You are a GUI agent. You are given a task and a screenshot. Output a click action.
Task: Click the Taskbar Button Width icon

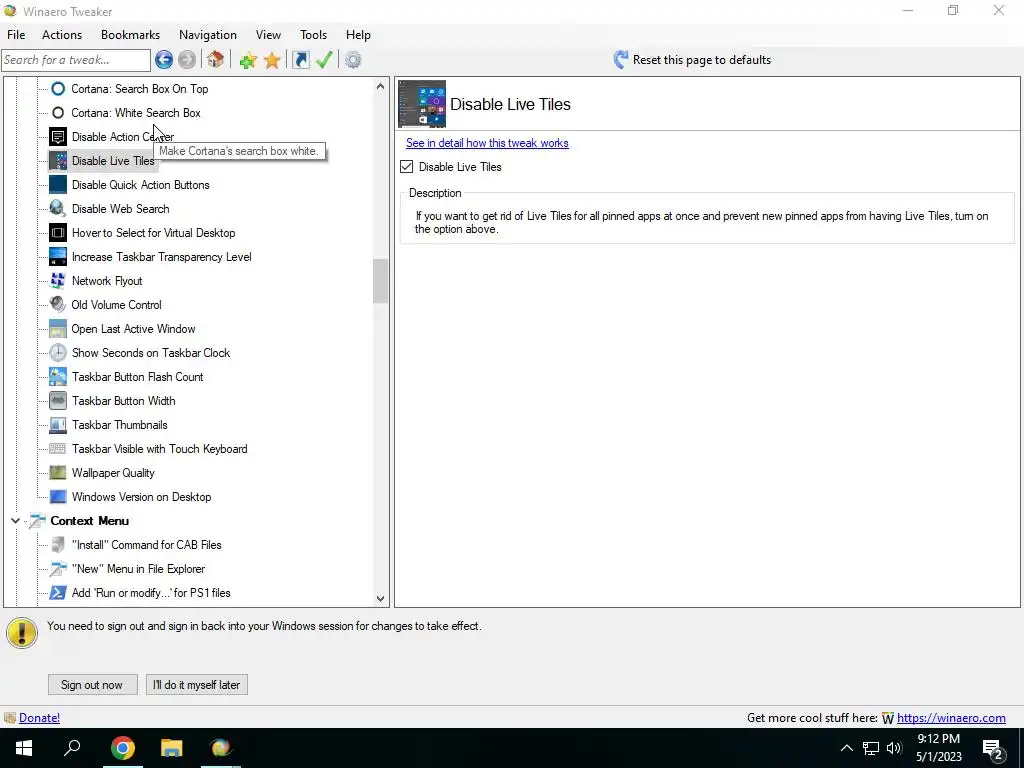pos(58,401)
